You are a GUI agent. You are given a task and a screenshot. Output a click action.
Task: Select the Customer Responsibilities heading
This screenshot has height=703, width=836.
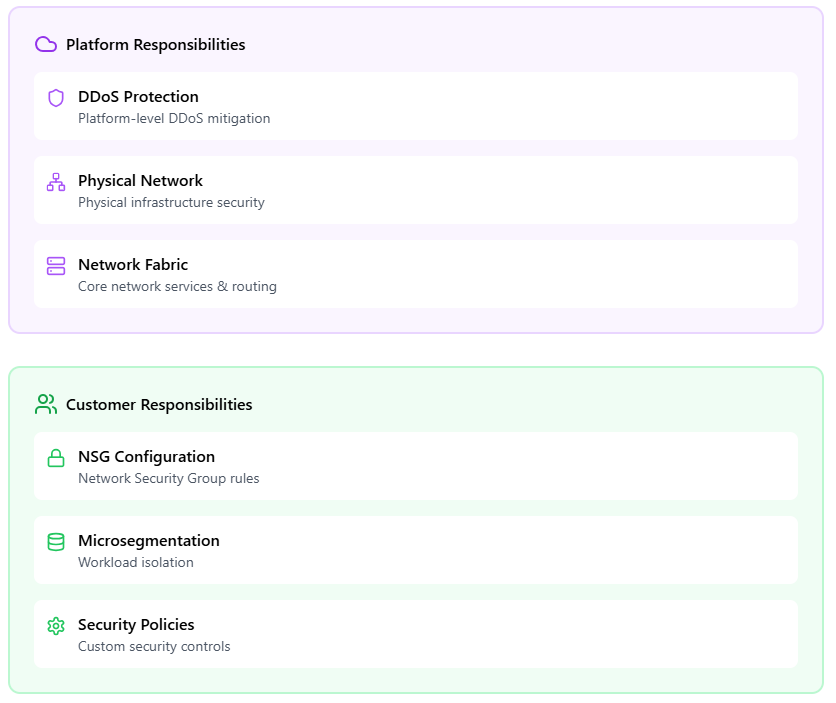coord(159,405)
